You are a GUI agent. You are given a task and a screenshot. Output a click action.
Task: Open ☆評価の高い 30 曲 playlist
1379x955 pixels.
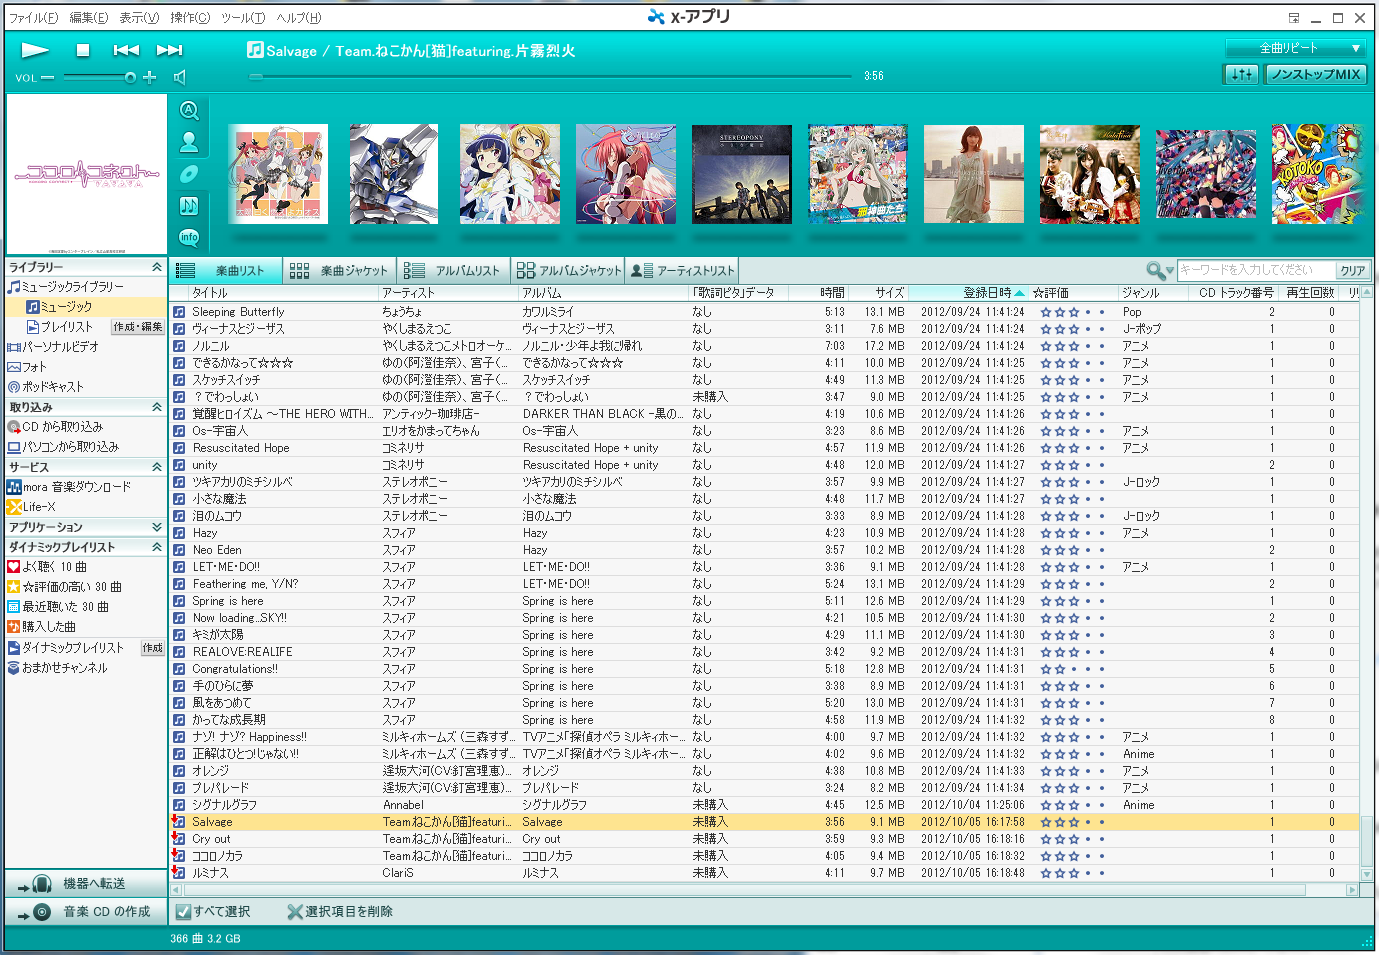click(64, 587)
